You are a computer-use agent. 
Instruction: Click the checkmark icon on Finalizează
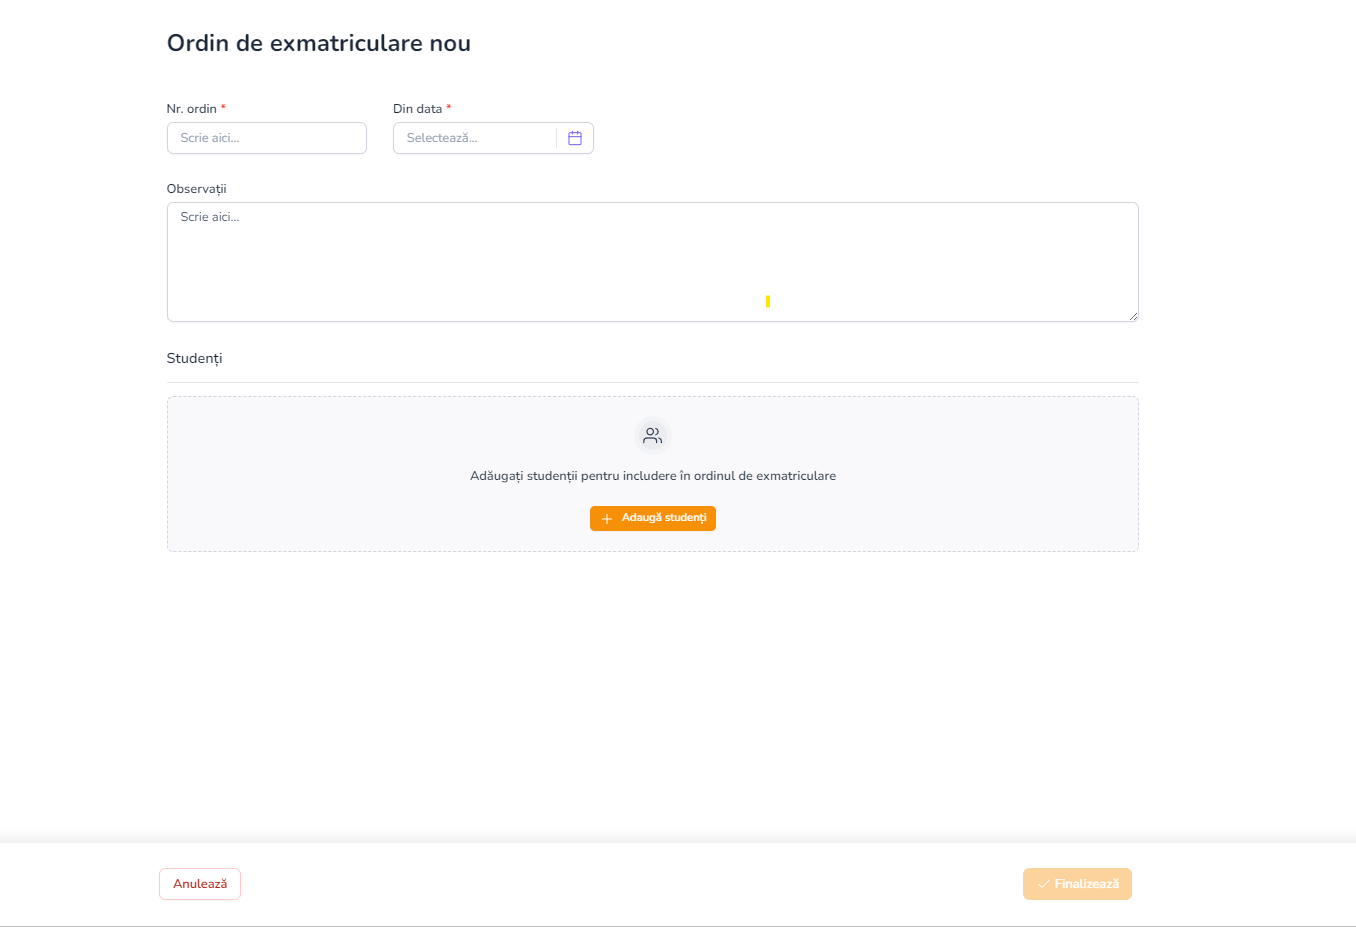point(1044,884)
